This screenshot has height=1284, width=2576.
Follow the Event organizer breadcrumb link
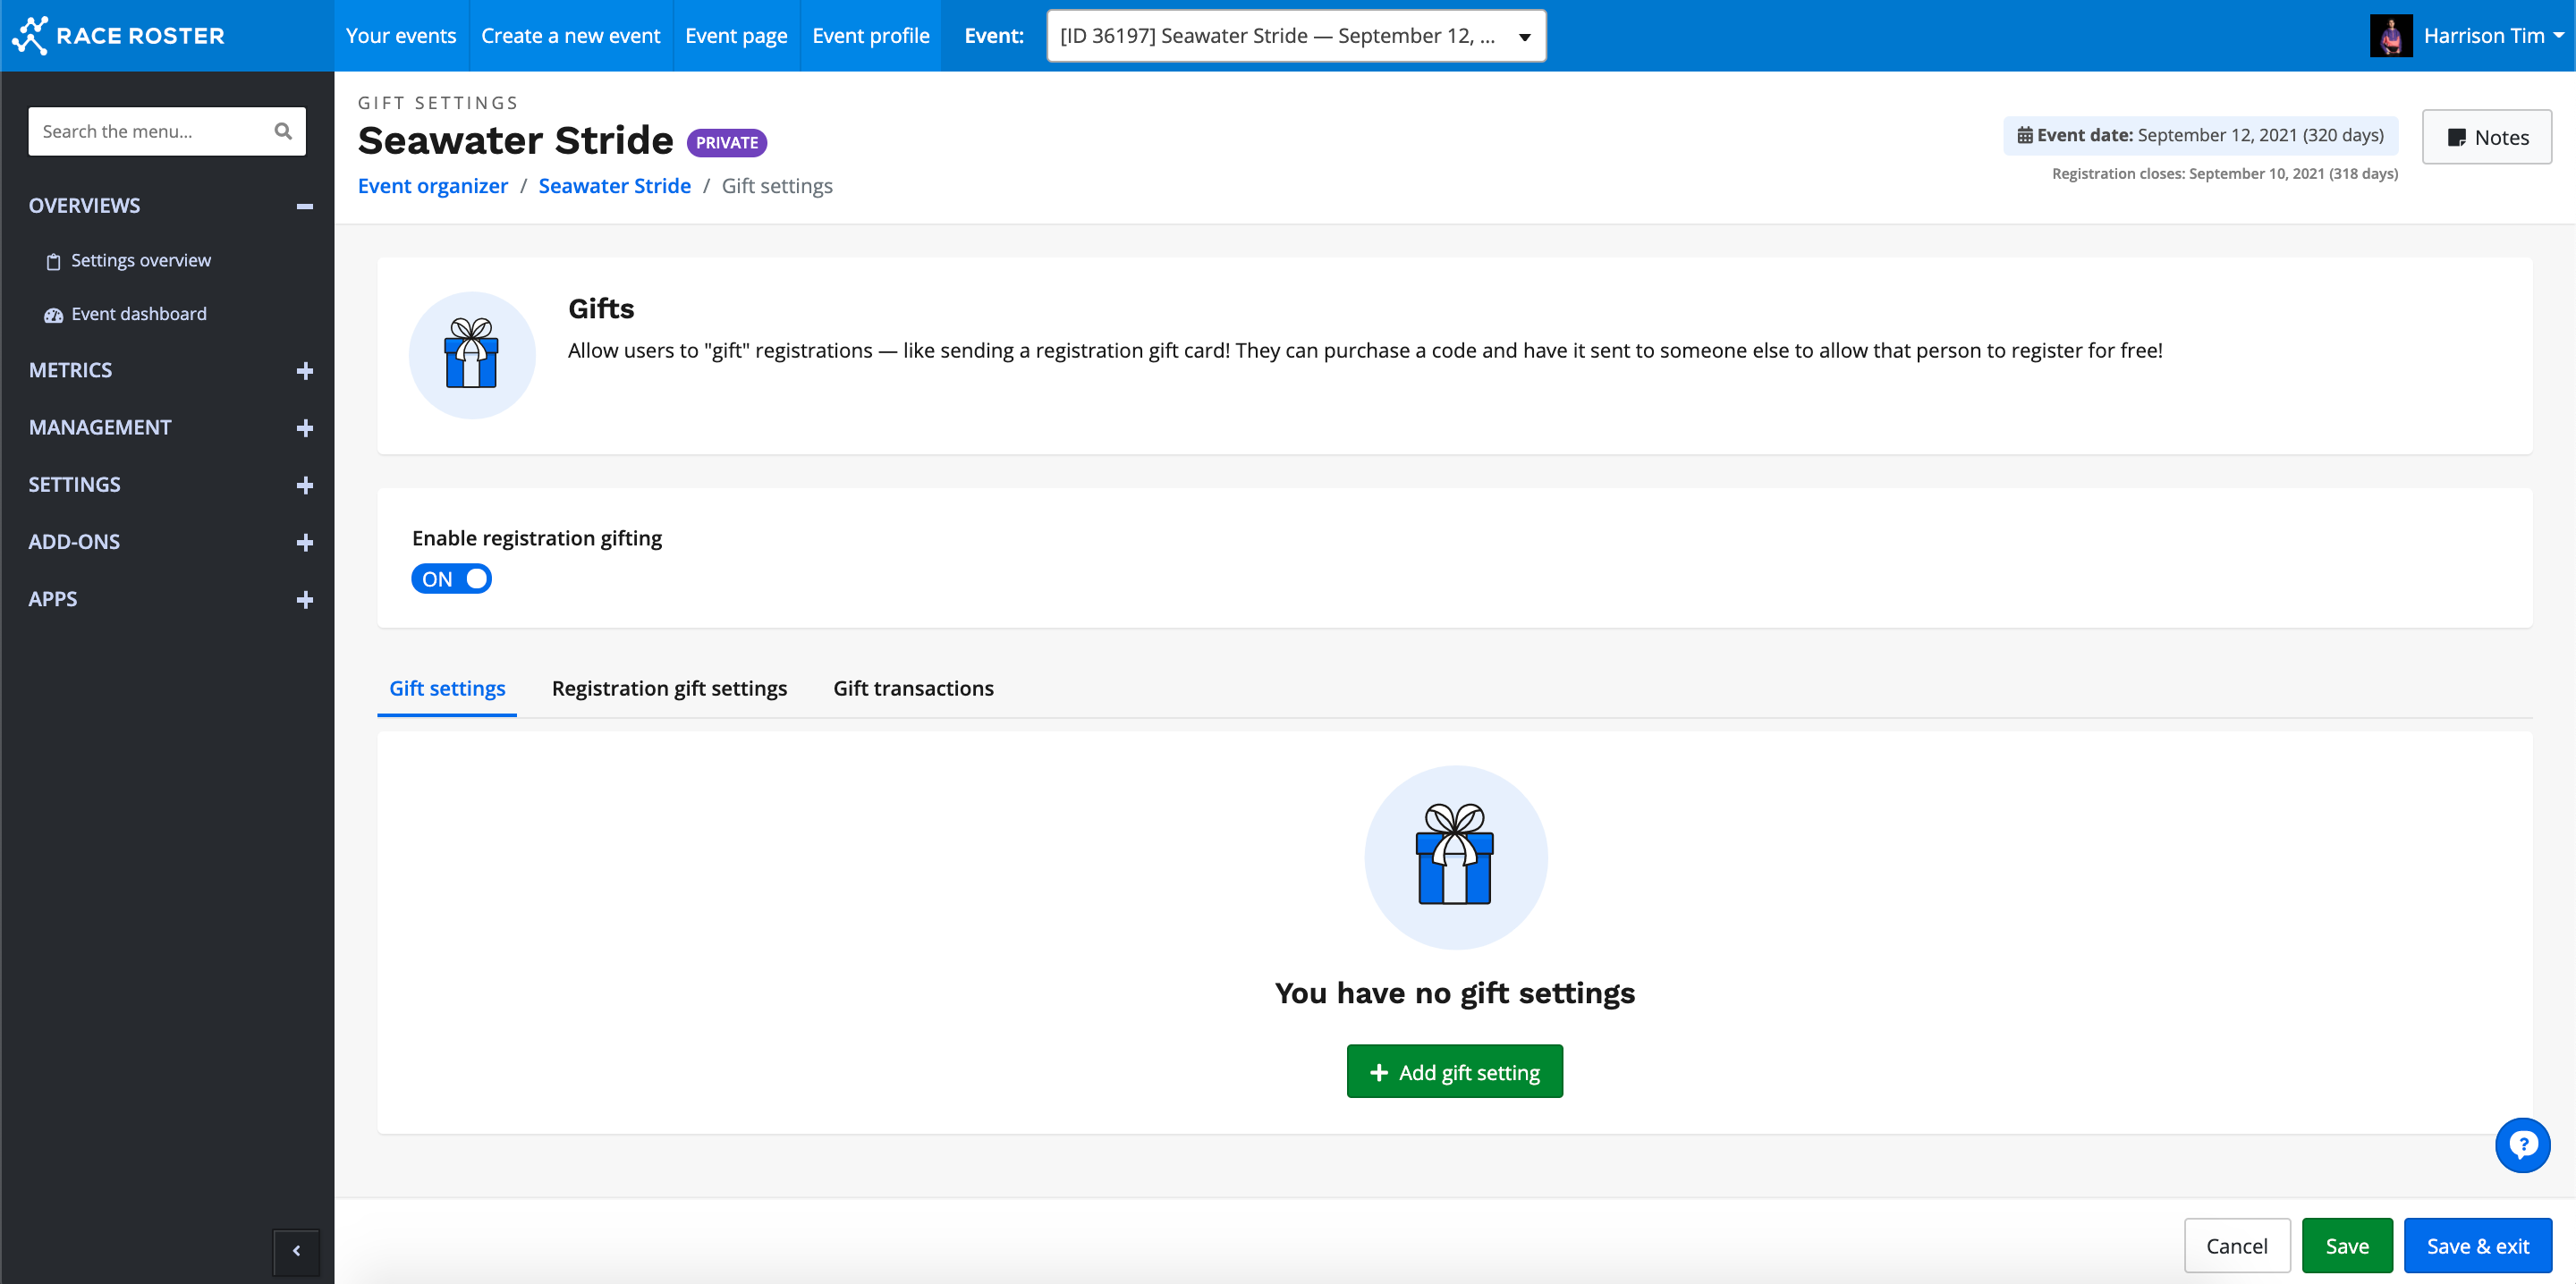432,186
